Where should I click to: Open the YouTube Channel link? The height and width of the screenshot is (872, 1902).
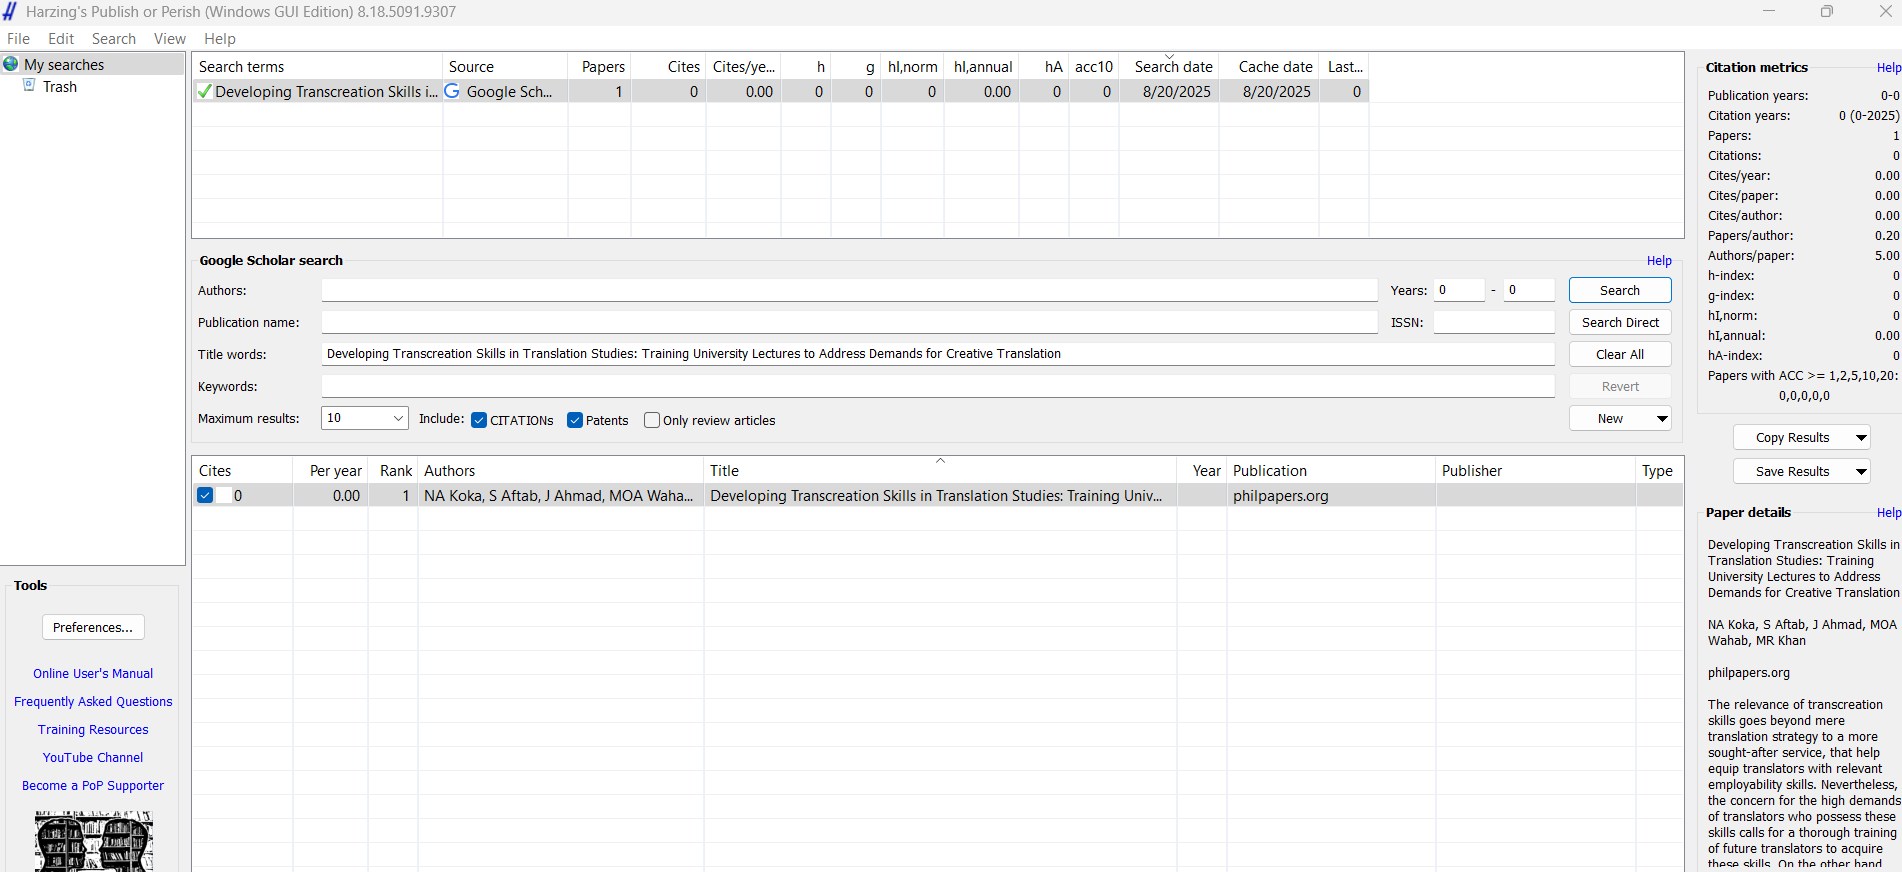93,757
